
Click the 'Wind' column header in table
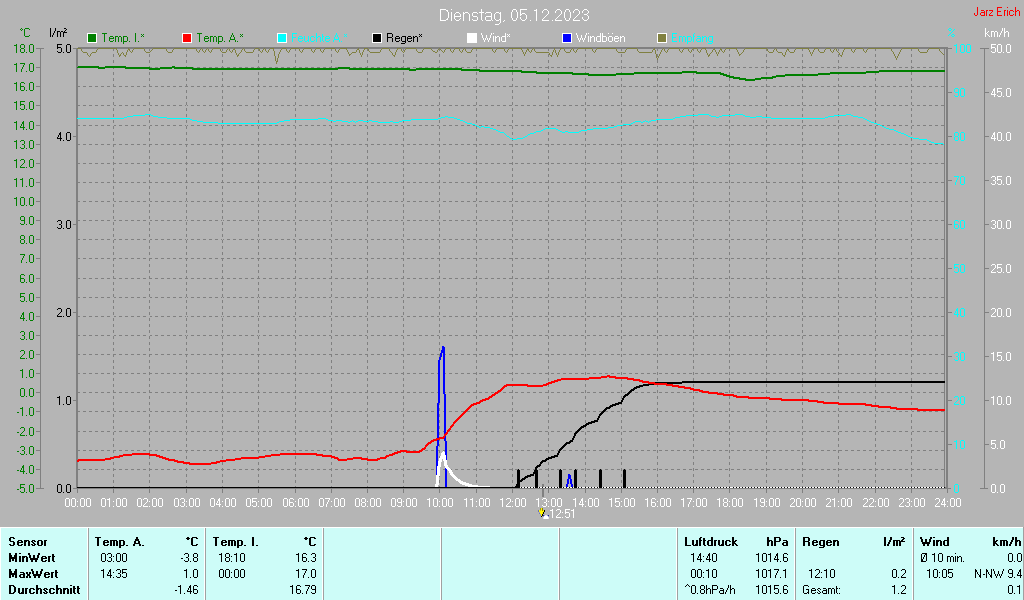coord(935,542)
